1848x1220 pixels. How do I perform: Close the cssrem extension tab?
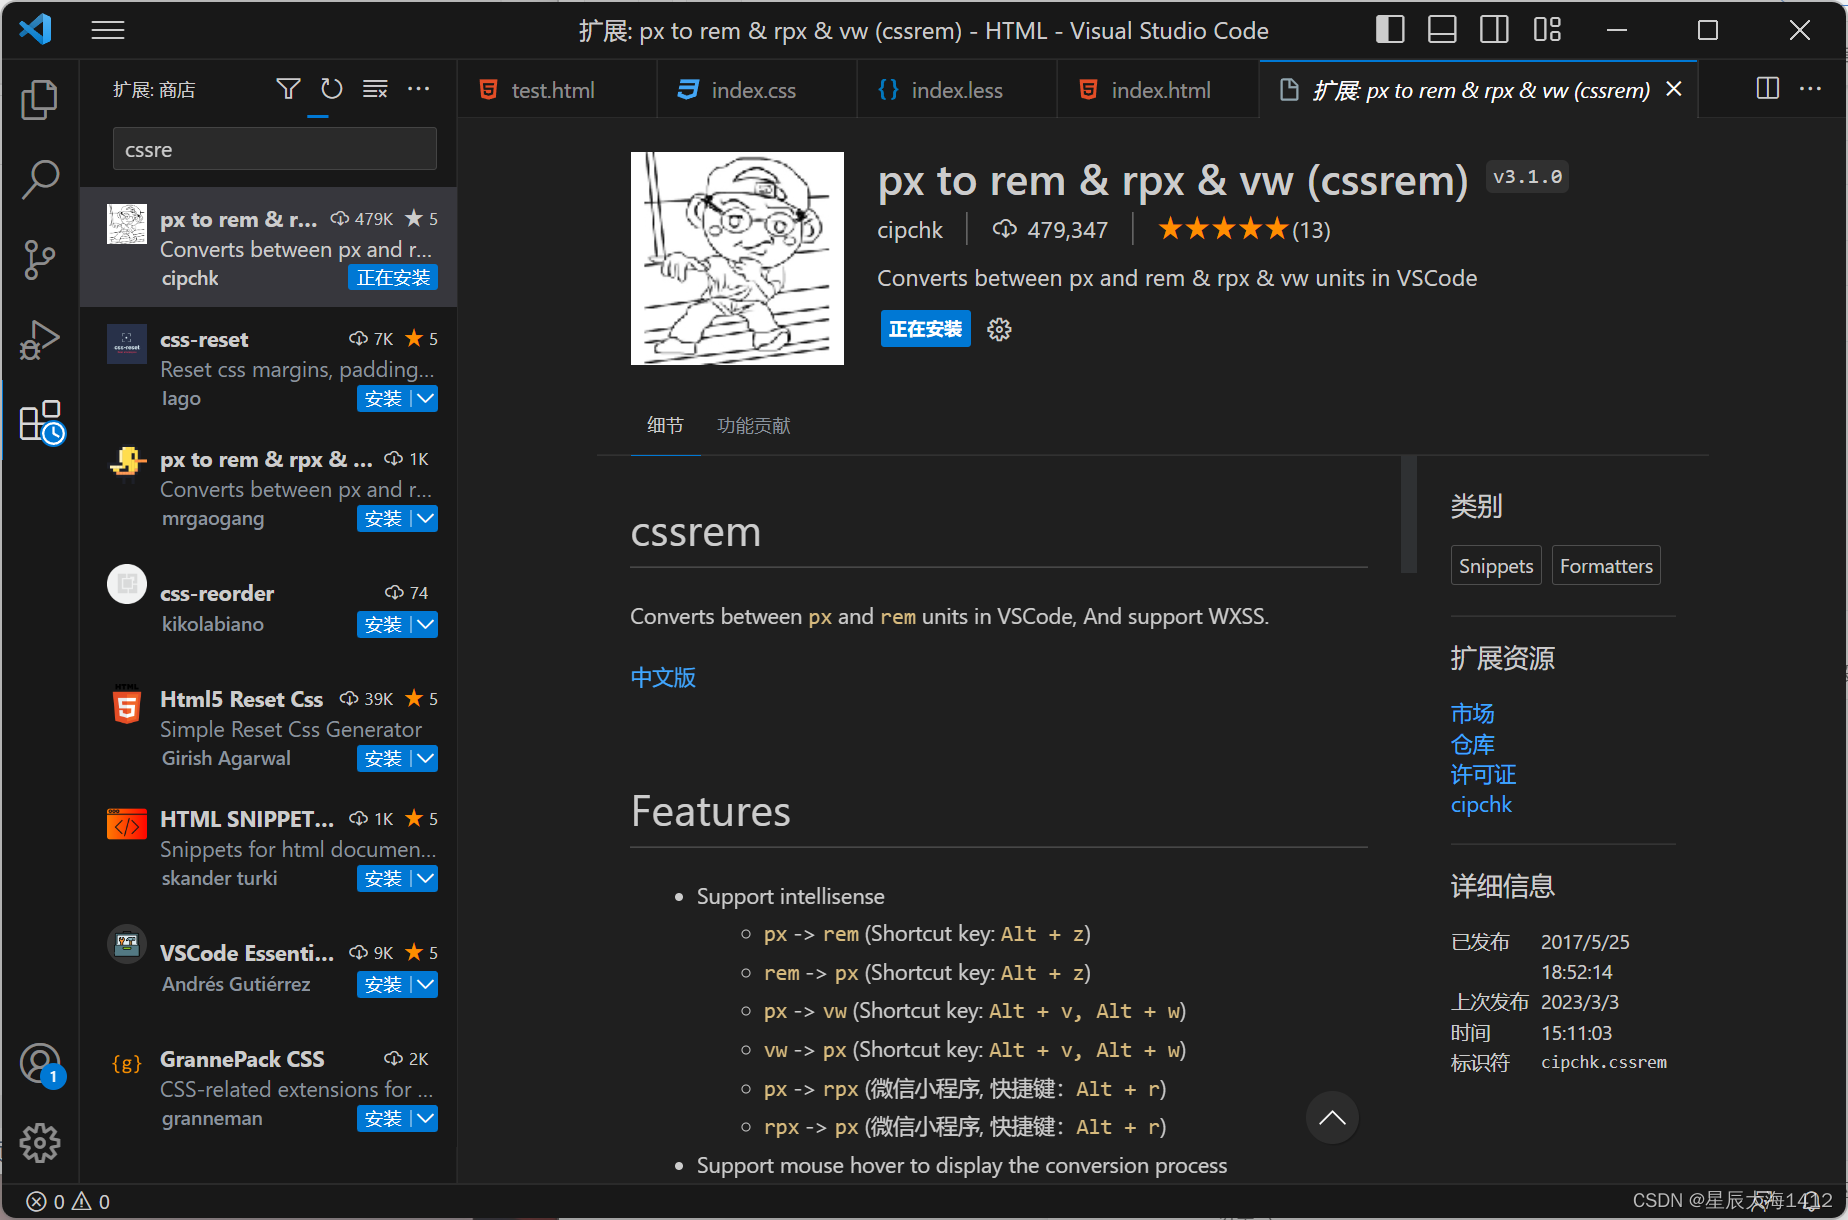click(x=1673, y=89)
